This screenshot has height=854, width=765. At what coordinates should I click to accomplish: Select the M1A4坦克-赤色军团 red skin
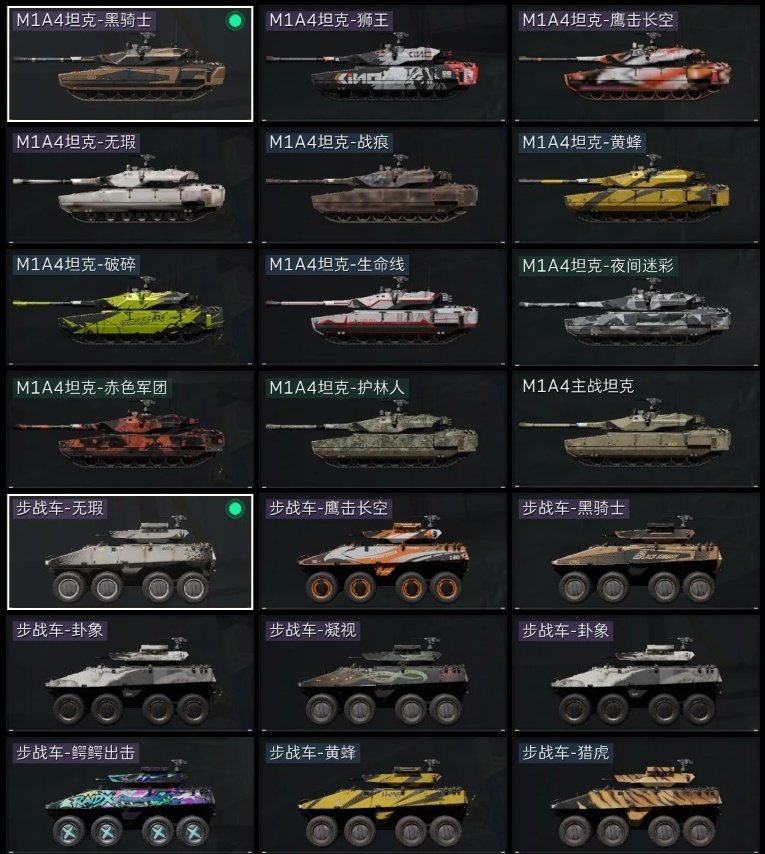pos(130,429)
